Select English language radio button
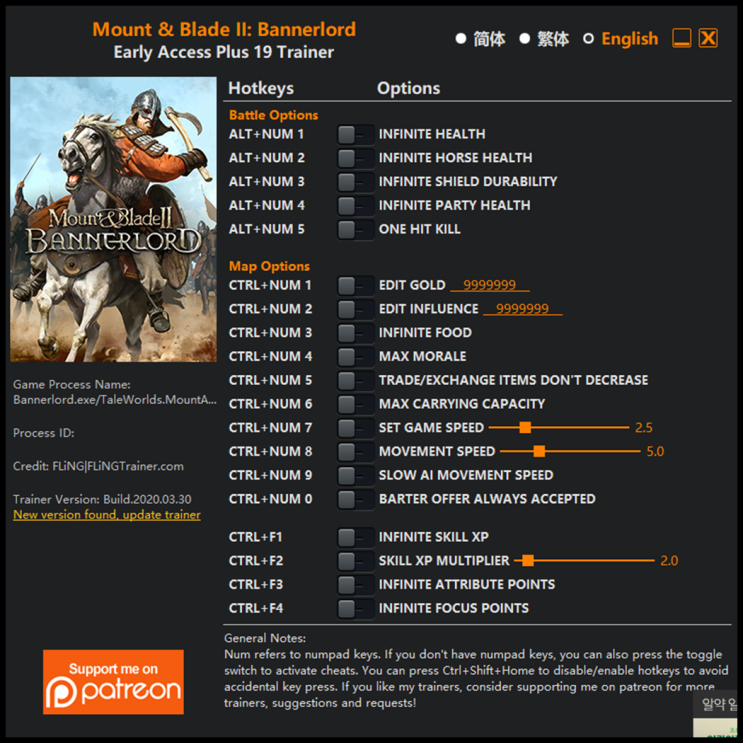 (x=588, y=38)
